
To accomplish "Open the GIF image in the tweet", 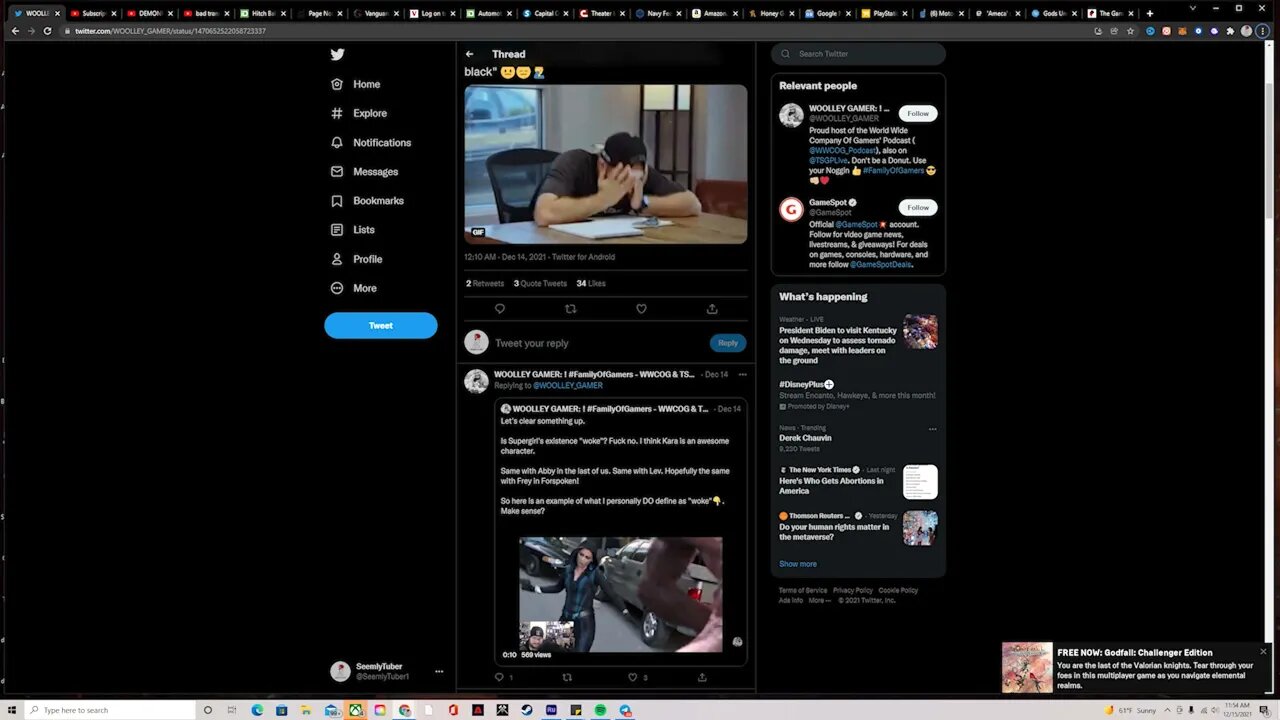I will (x=605, y=164).
